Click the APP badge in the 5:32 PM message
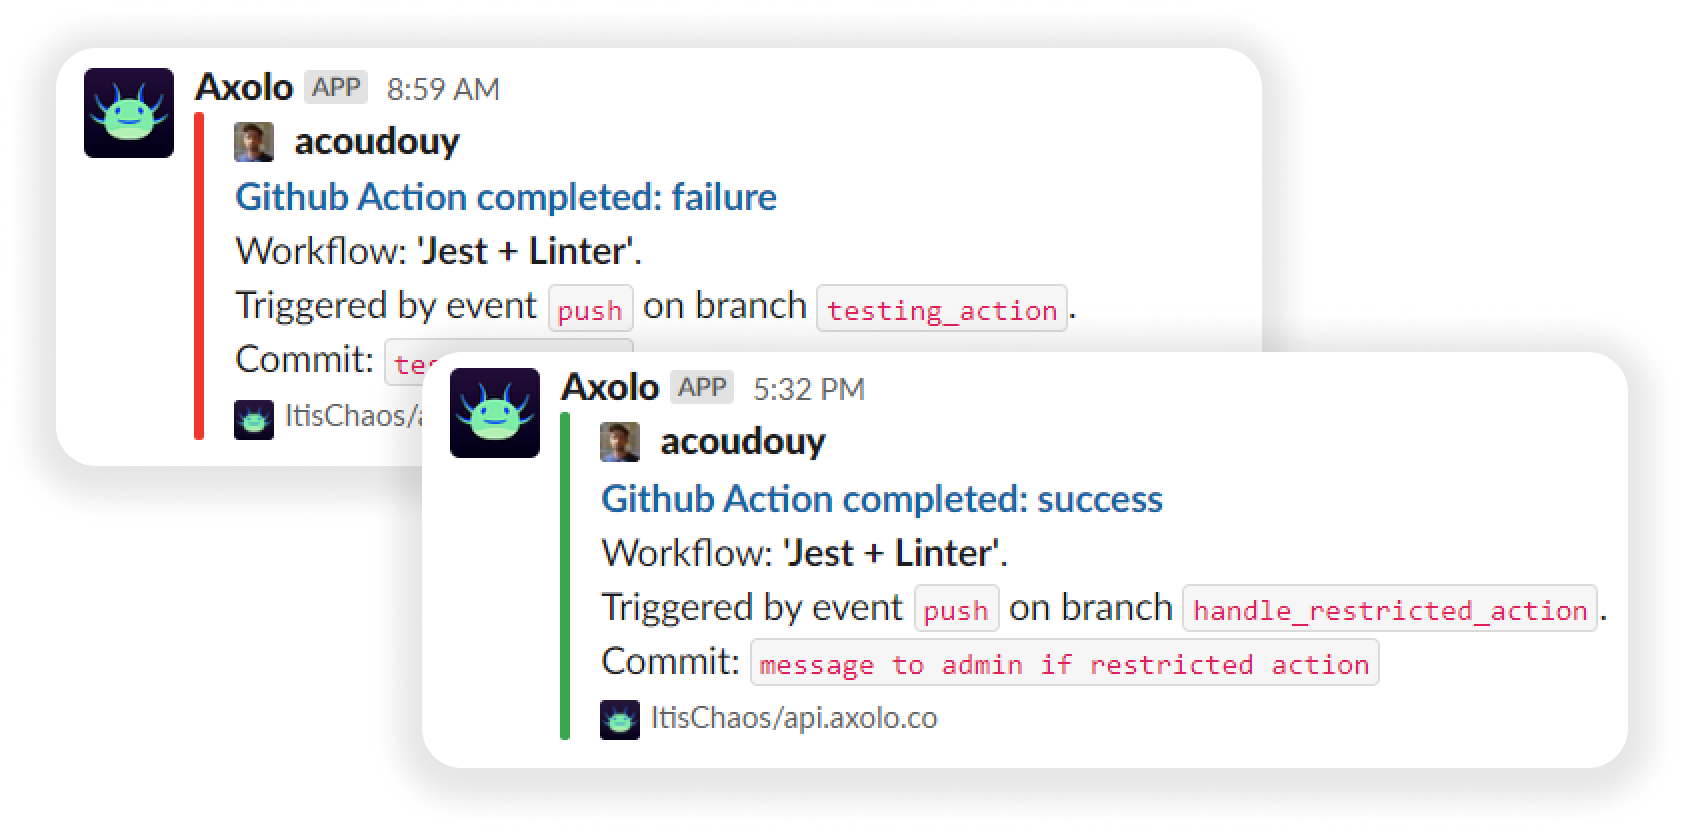The height and width of the screenshot is (832, 1684). click(702, 388)
